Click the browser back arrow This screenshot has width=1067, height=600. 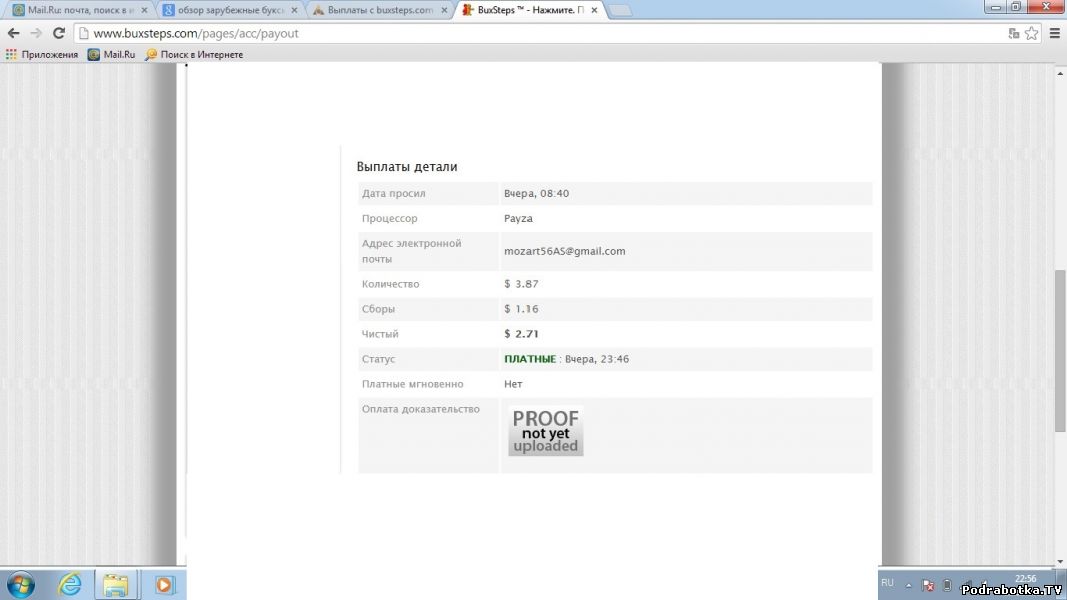click(14, 33)
